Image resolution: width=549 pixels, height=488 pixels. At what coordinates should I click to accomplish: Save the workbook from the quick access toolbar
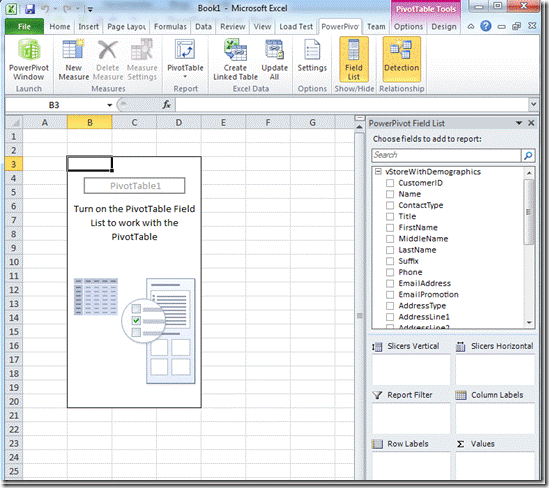click(x=30, y=9)
